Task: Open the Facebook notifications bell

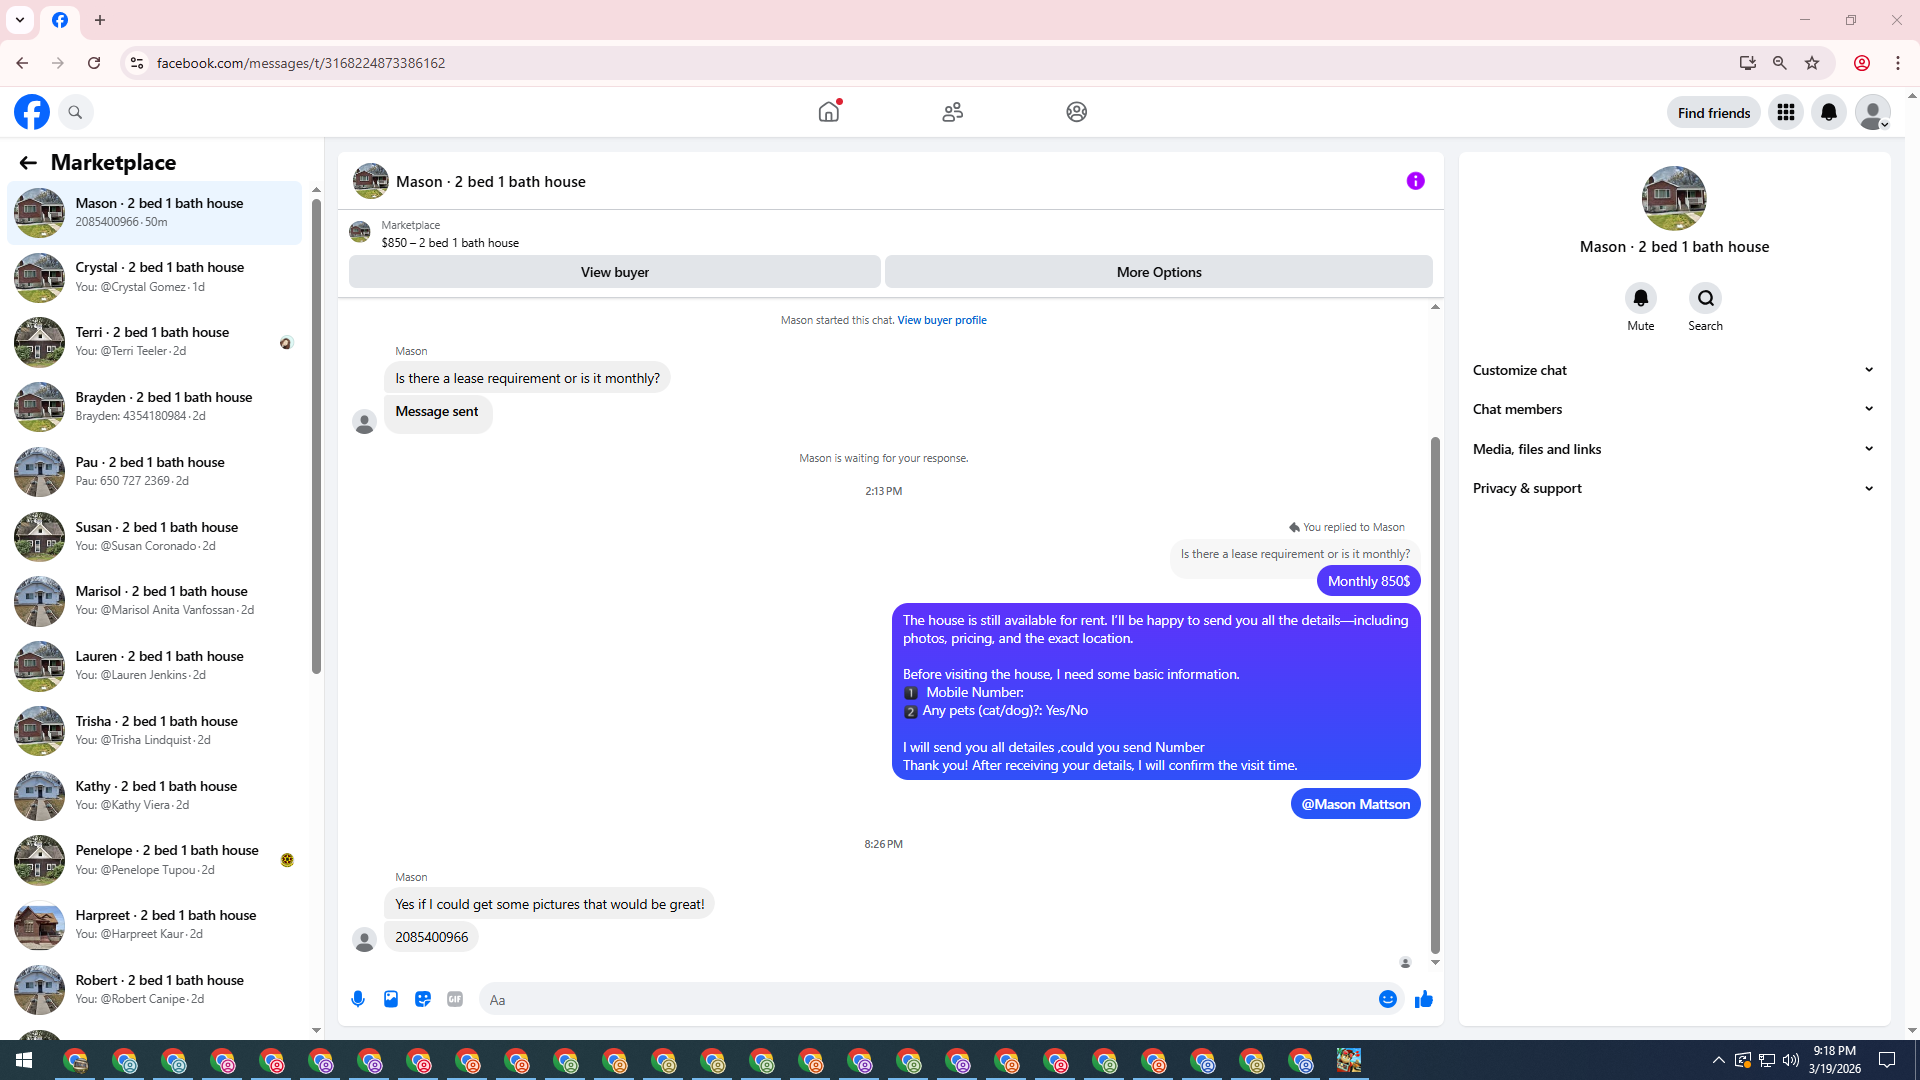Action: point(1829,112)
